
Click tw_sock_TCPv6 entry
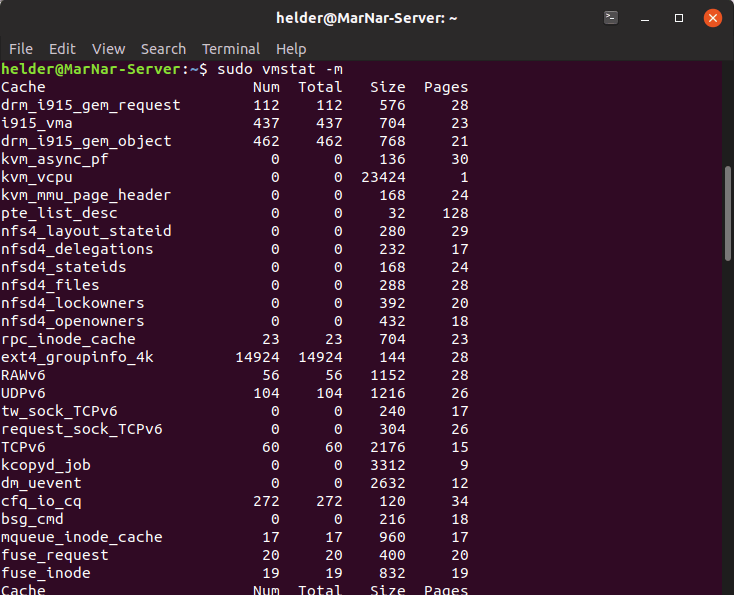[59, 411]
